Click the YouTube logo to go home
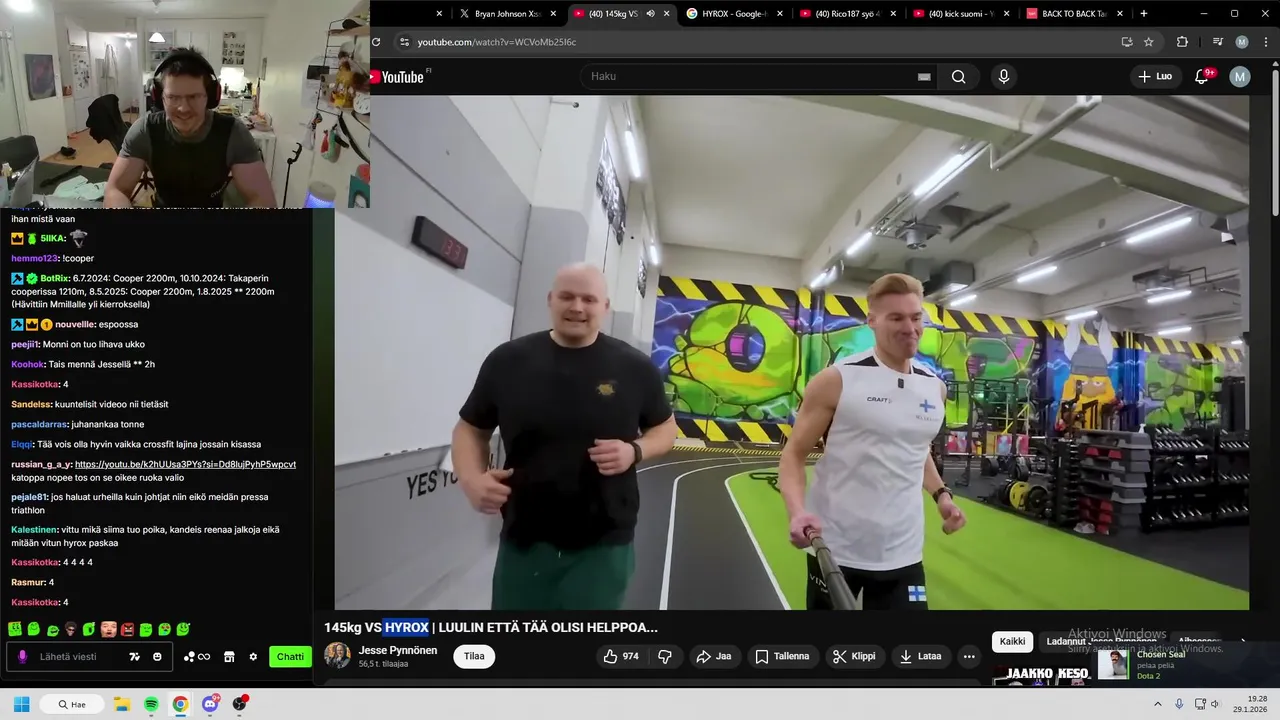Image resolution: width=1280 pixels, height=720 pixels. pyautogui.click(x=397, y=77)
